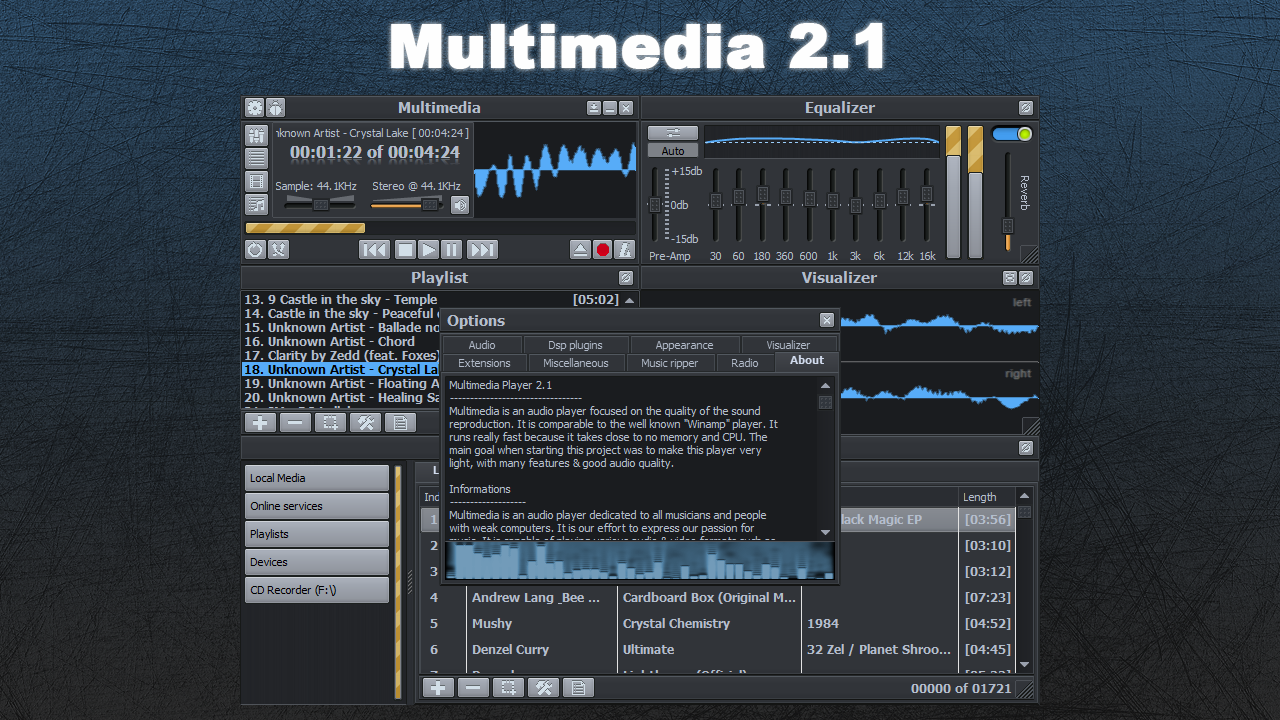
Task: Start recording with the red record button
Action: [x=603, y=250]
